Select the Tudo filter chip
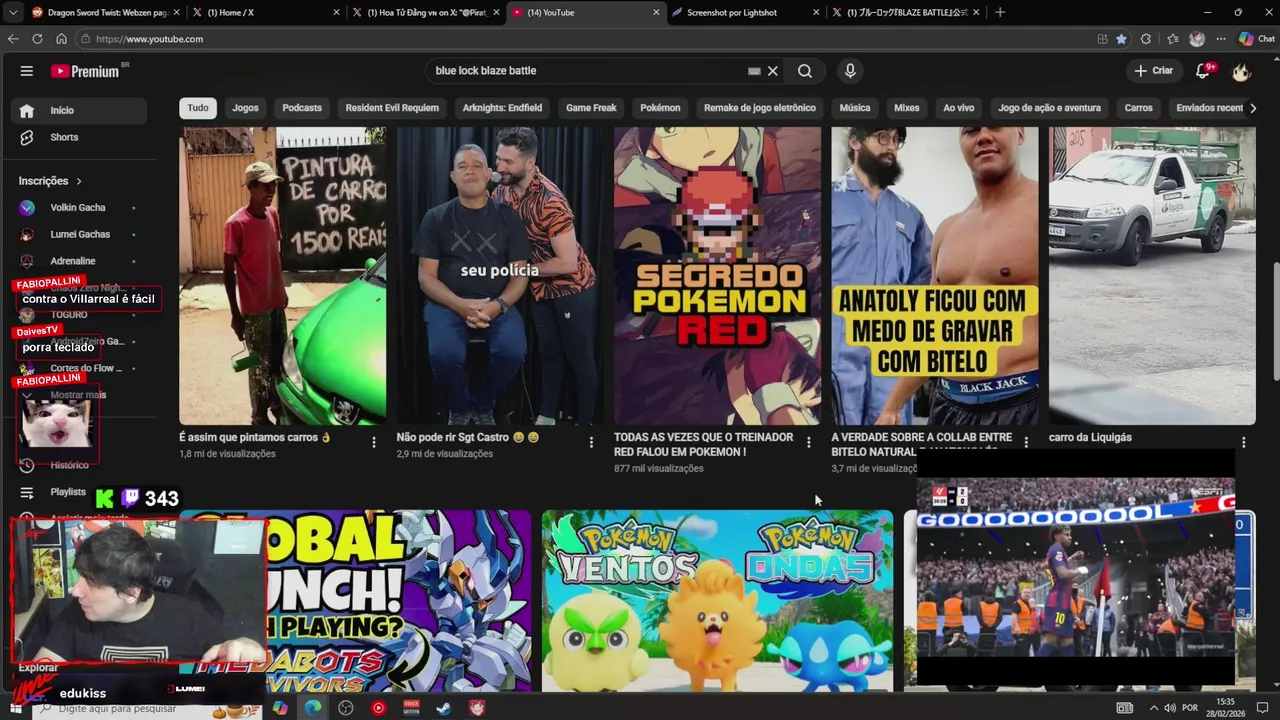Screen dimensions: 1280x720 tap(198, 108)
